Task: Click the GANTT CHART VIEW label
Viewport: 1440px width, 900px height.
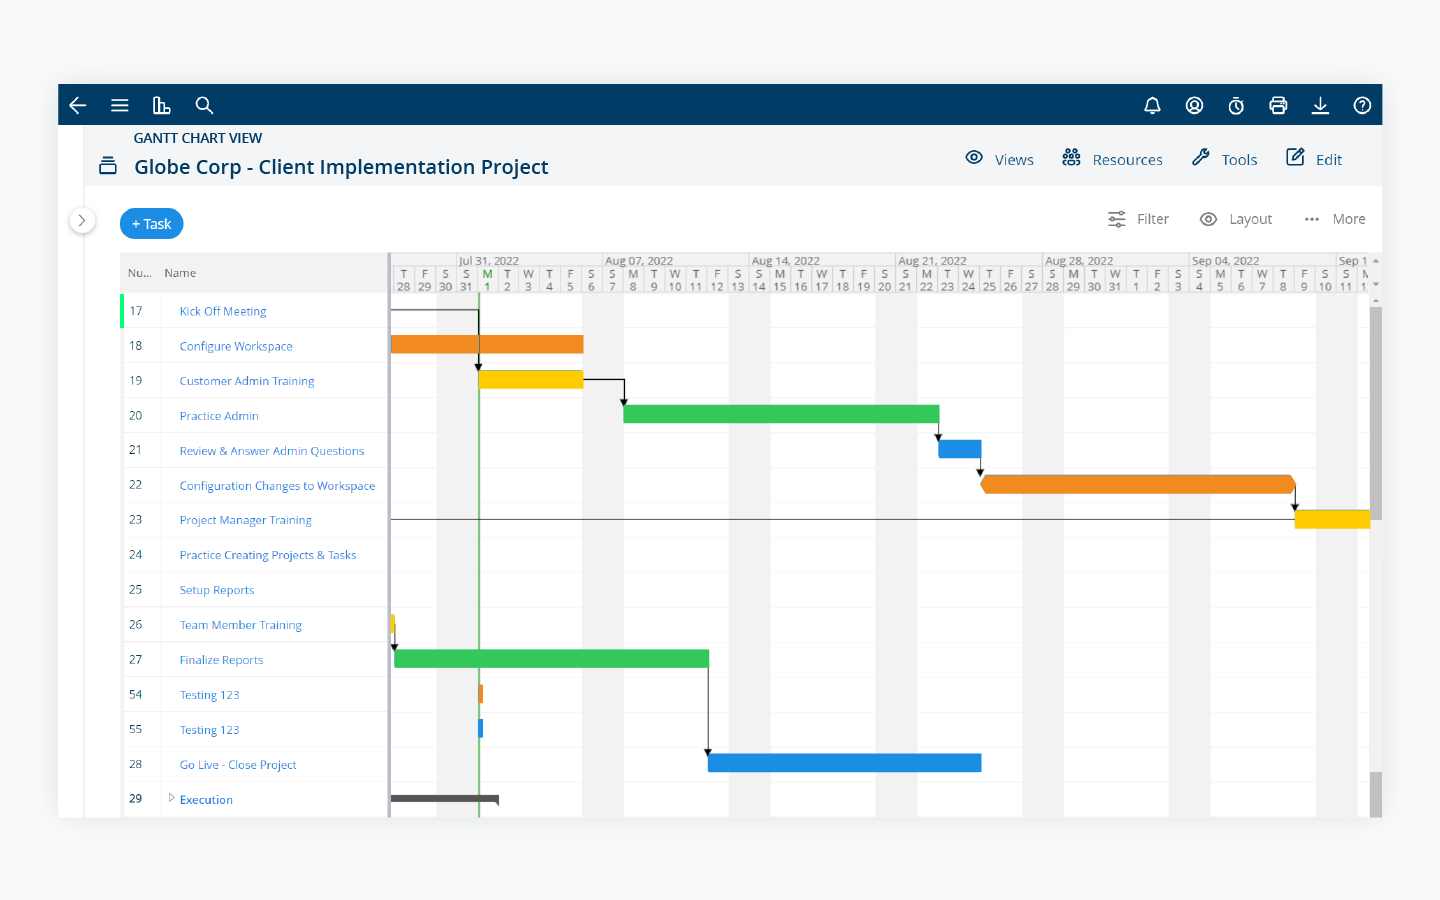Action: pyautogui.click(x=198, y=138)
